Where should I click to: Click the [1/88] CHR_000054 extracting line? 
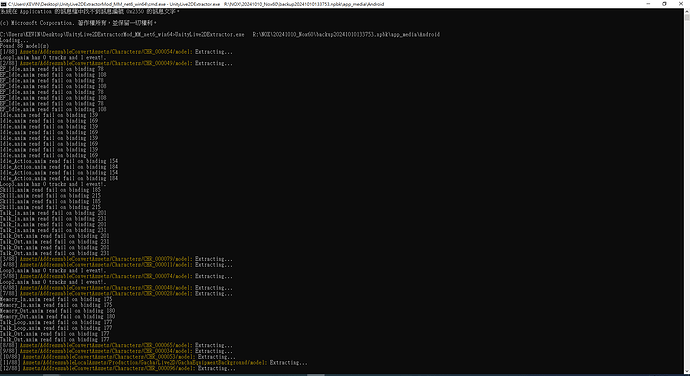(116, 52)
